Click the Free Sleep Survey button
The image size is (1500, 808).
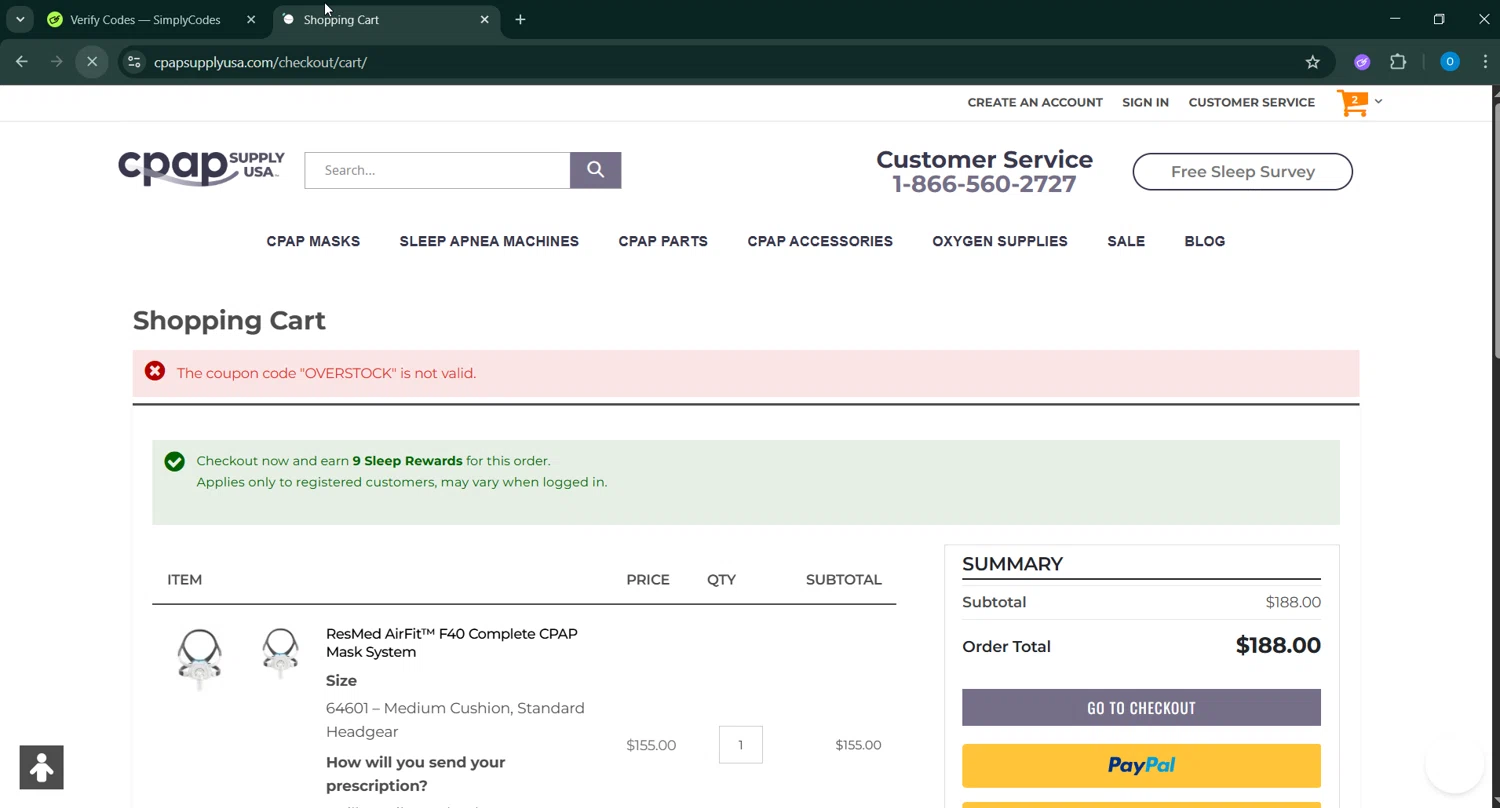click(1242, 172)
